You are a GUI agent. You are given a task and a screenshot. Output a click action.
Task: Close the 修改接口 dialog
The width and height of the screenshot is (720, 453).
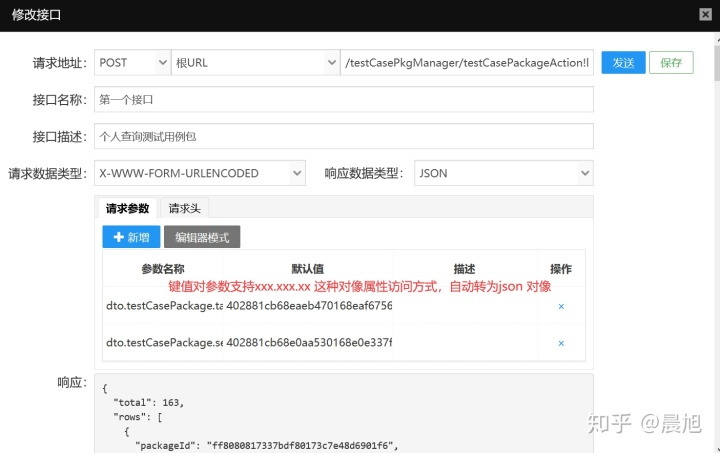705,15
